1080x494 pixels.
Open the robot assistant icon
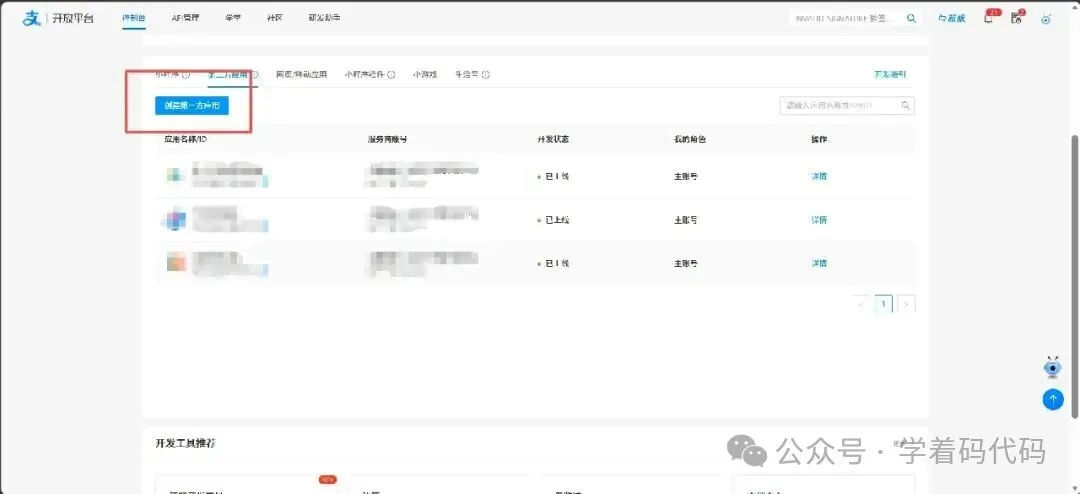click(x=1052, y=367)
